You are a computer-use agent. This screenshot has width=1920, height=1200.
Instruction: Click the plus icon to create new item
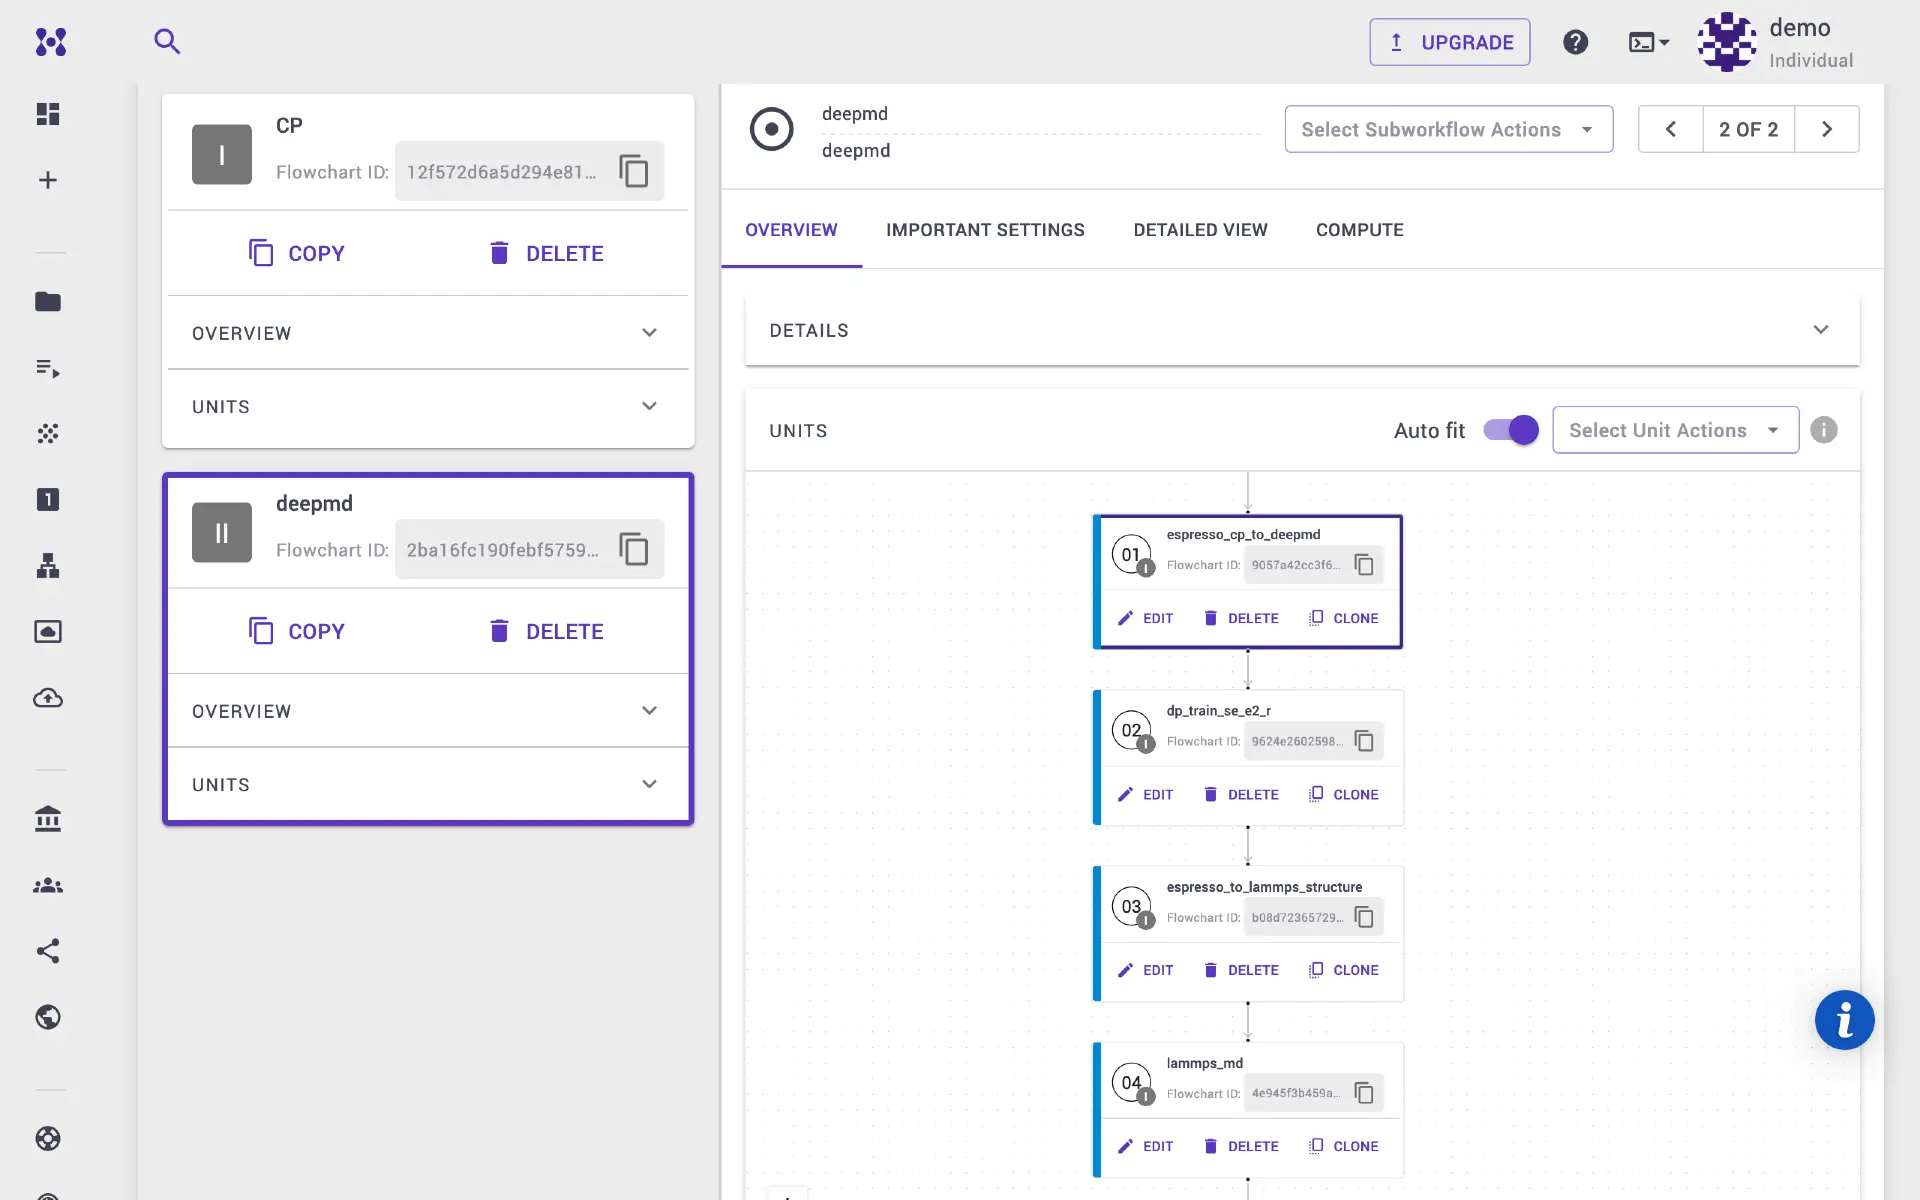click(47, 179)
